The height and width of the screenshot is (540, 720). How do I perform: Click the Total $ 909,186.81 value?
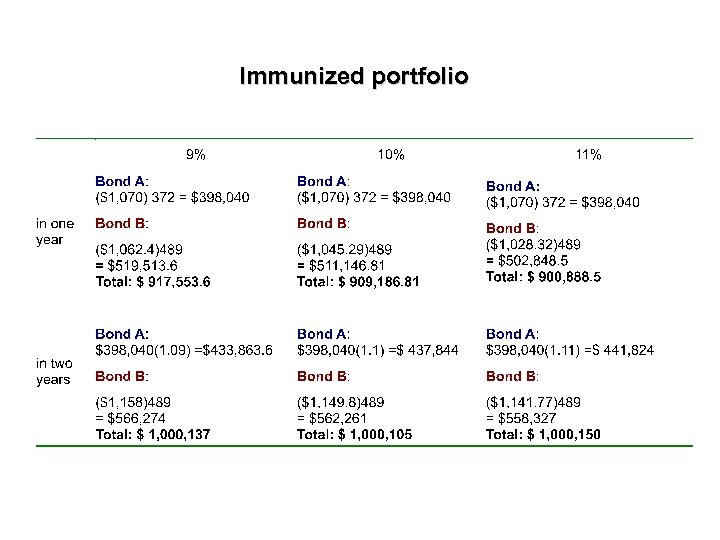[358, 283]
